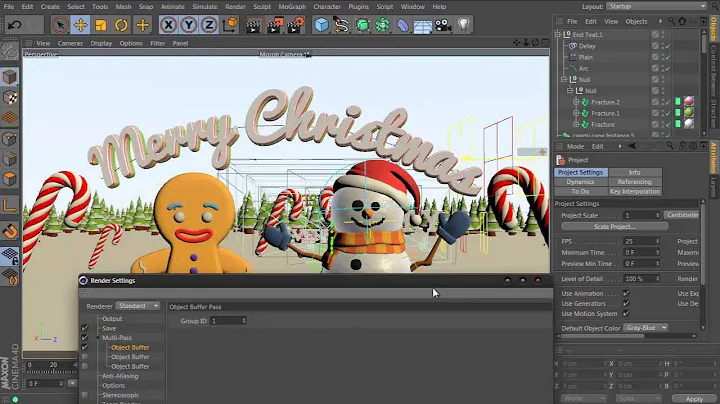Click the white material tag on Fracture
This screenshot has width=720, height=404.
(689, 123)
